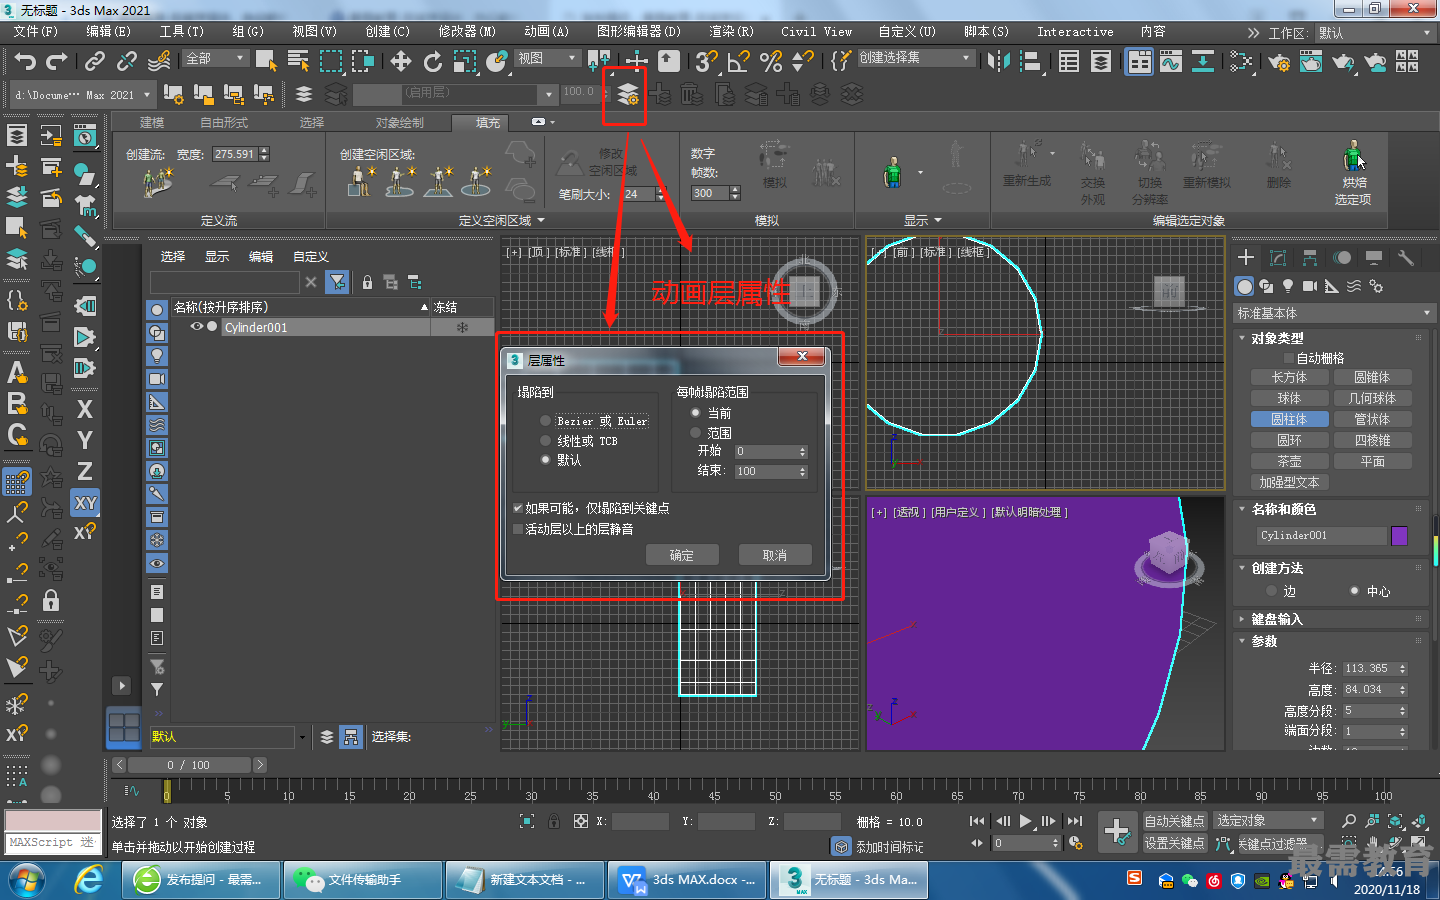Select the Edge creation method radio

click(1272, 591)
